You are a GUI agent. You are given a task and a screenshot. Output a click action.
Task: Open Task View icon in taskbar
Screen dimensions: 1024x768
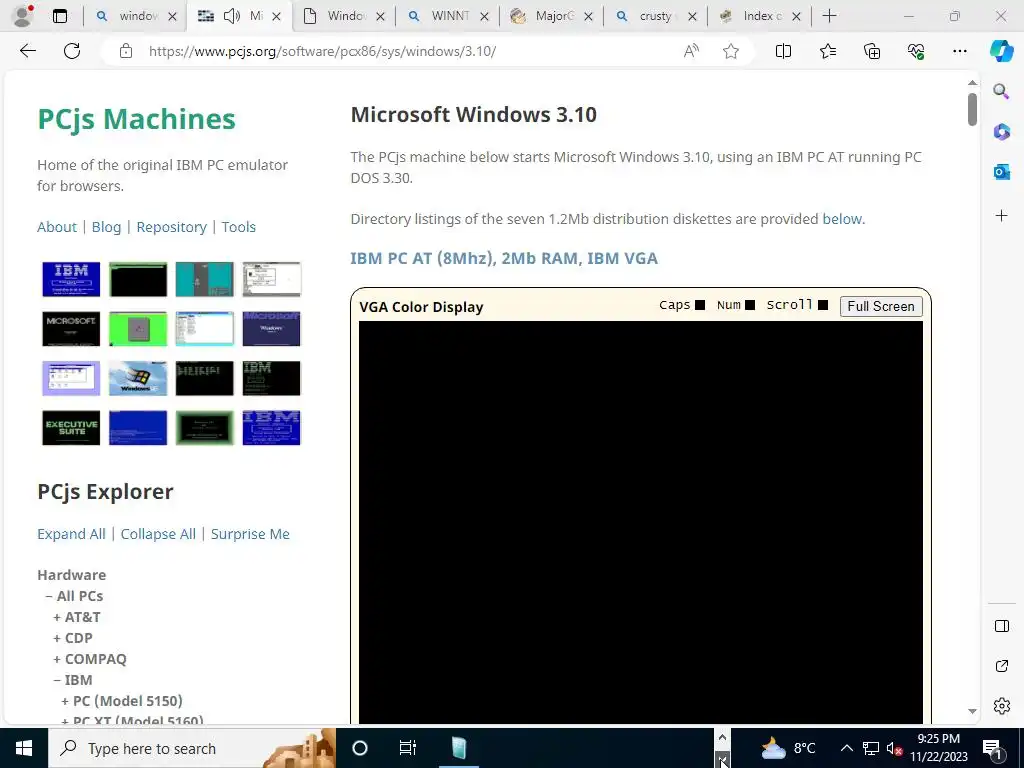[408, 748]
